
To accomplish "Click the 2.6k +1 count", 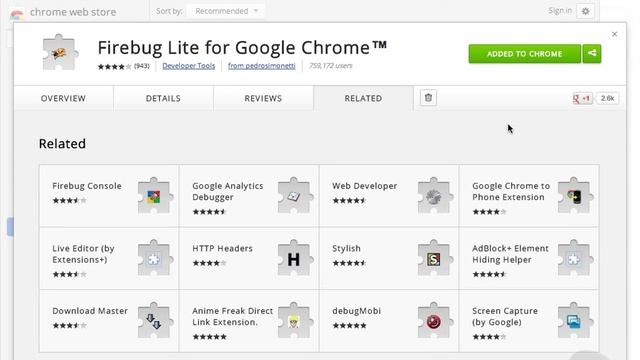I will [607, 98].
